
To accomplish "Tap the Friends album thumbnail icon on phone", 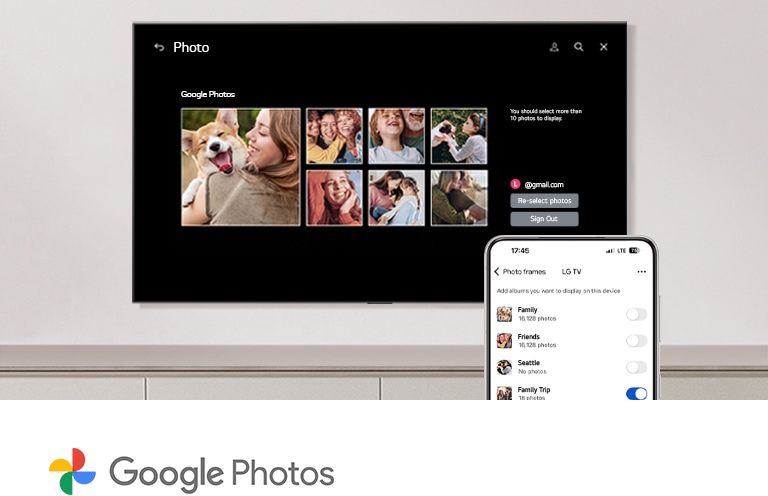I will (x=504, y=341).
